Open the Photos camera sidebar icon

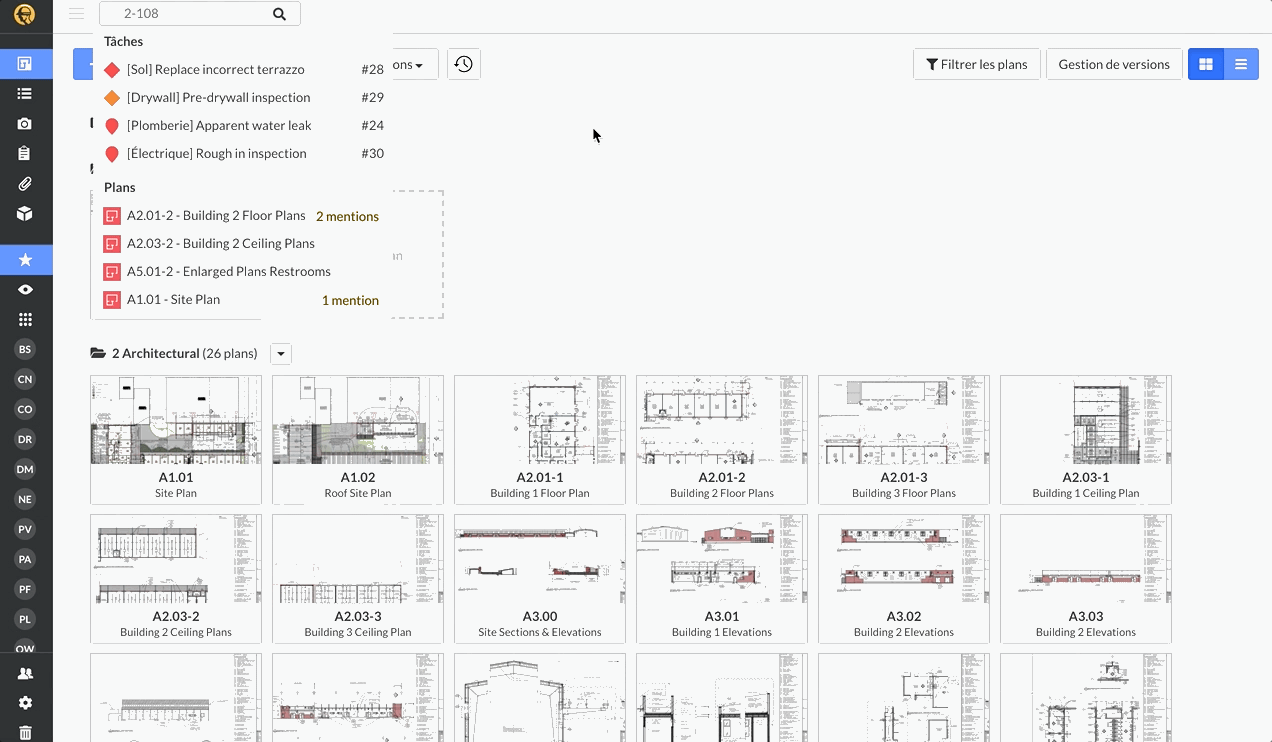[25, 124]
